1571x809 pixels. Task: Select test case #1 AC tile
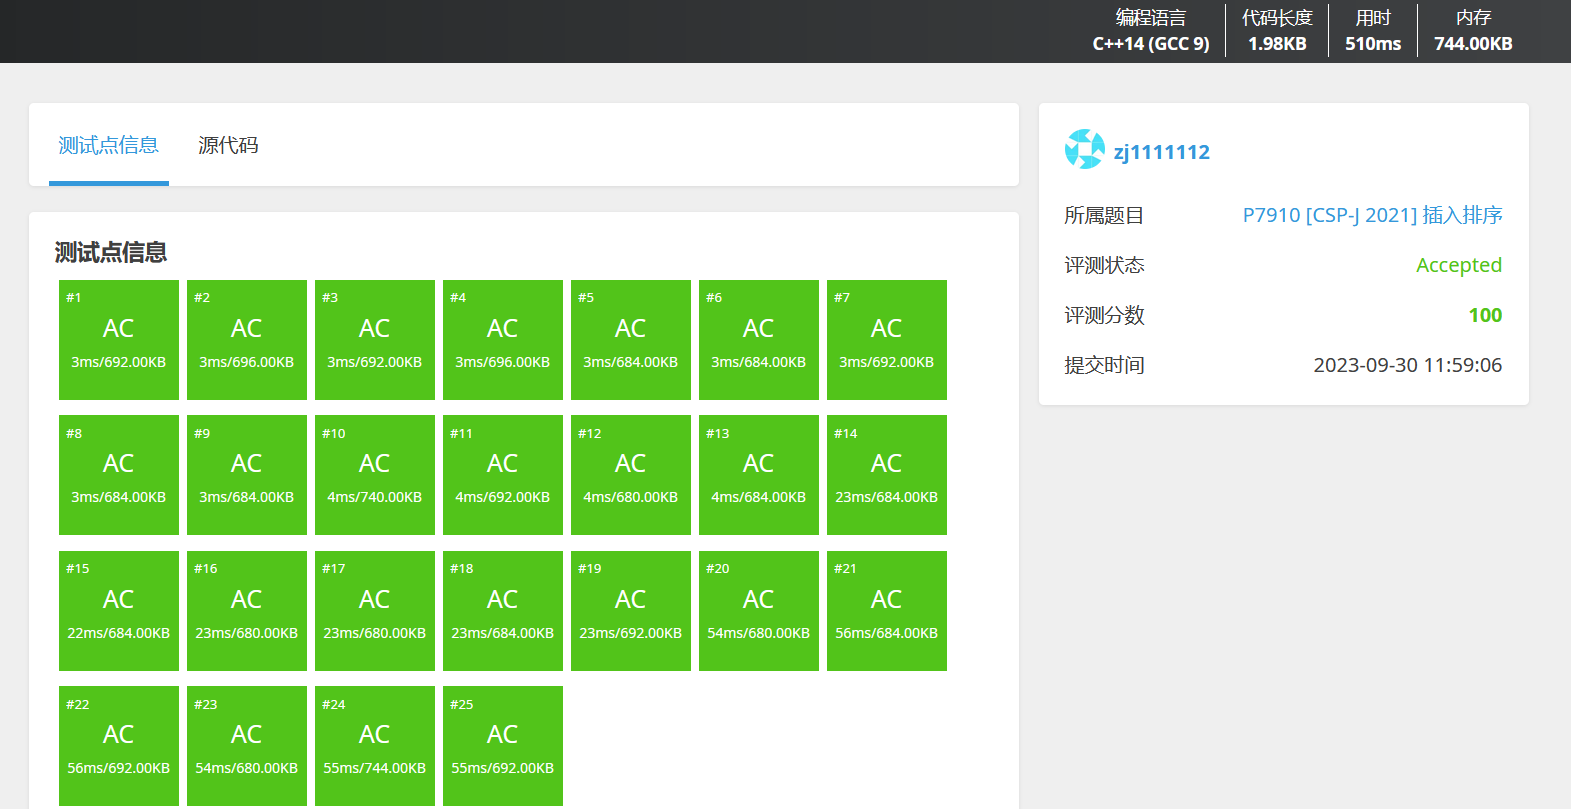[119, 340]
